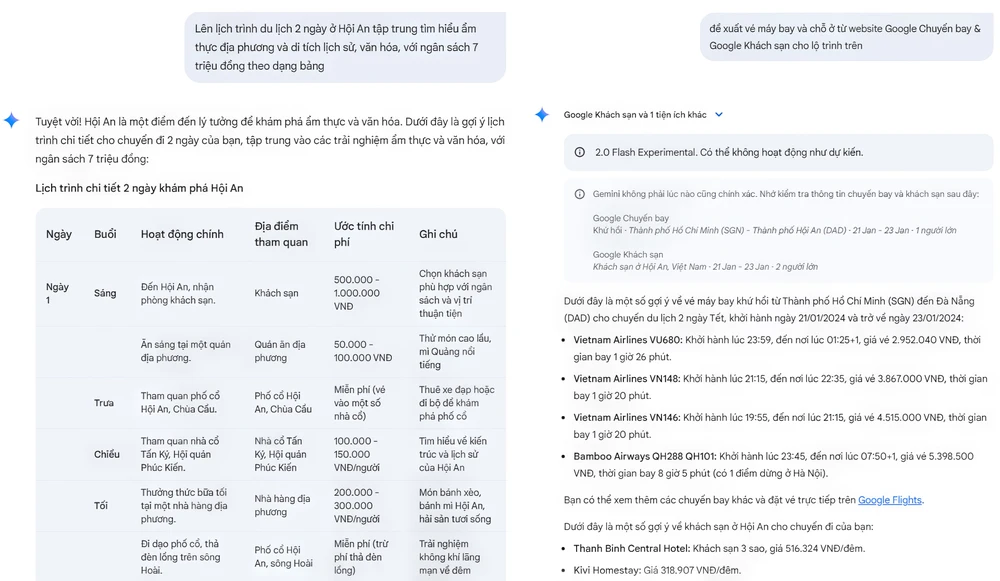1000x581 pixels.
Task: Click the 'Ngày 1' cell in the itinerary table
Action: pos(57,293)
